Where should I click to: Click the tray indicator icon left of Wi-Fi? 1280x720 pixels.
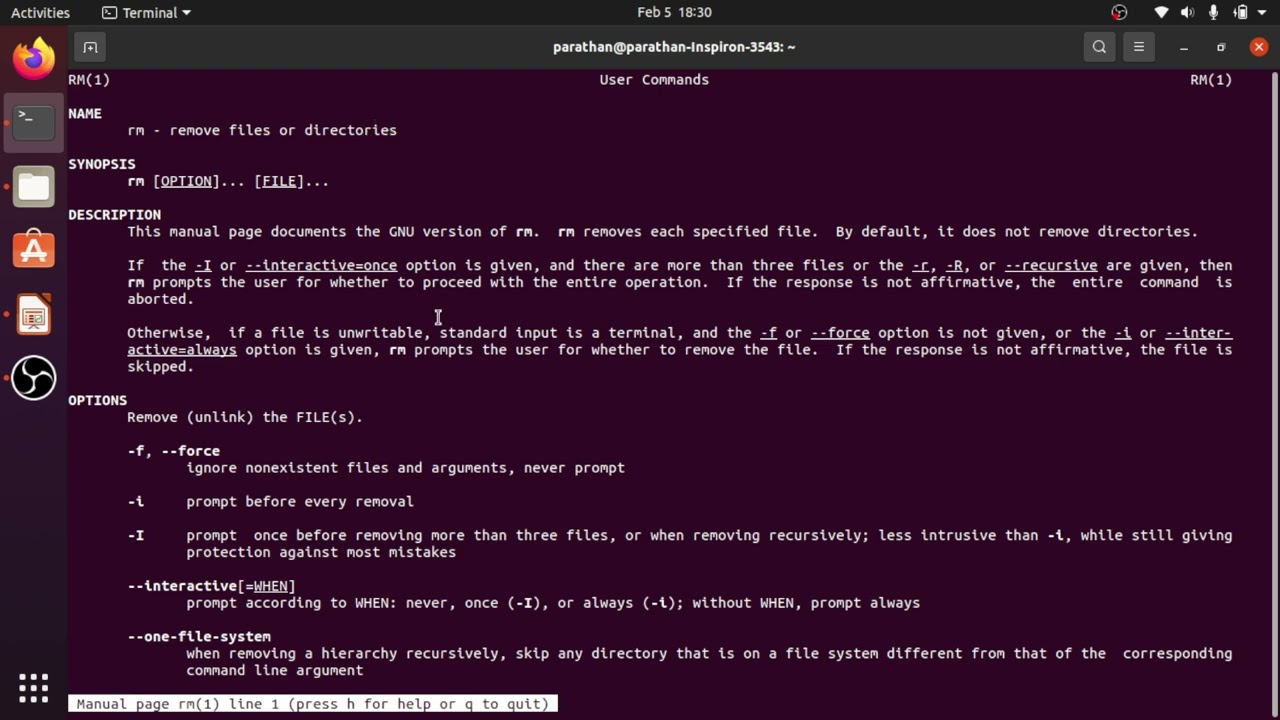click(x=1119, y=13)
